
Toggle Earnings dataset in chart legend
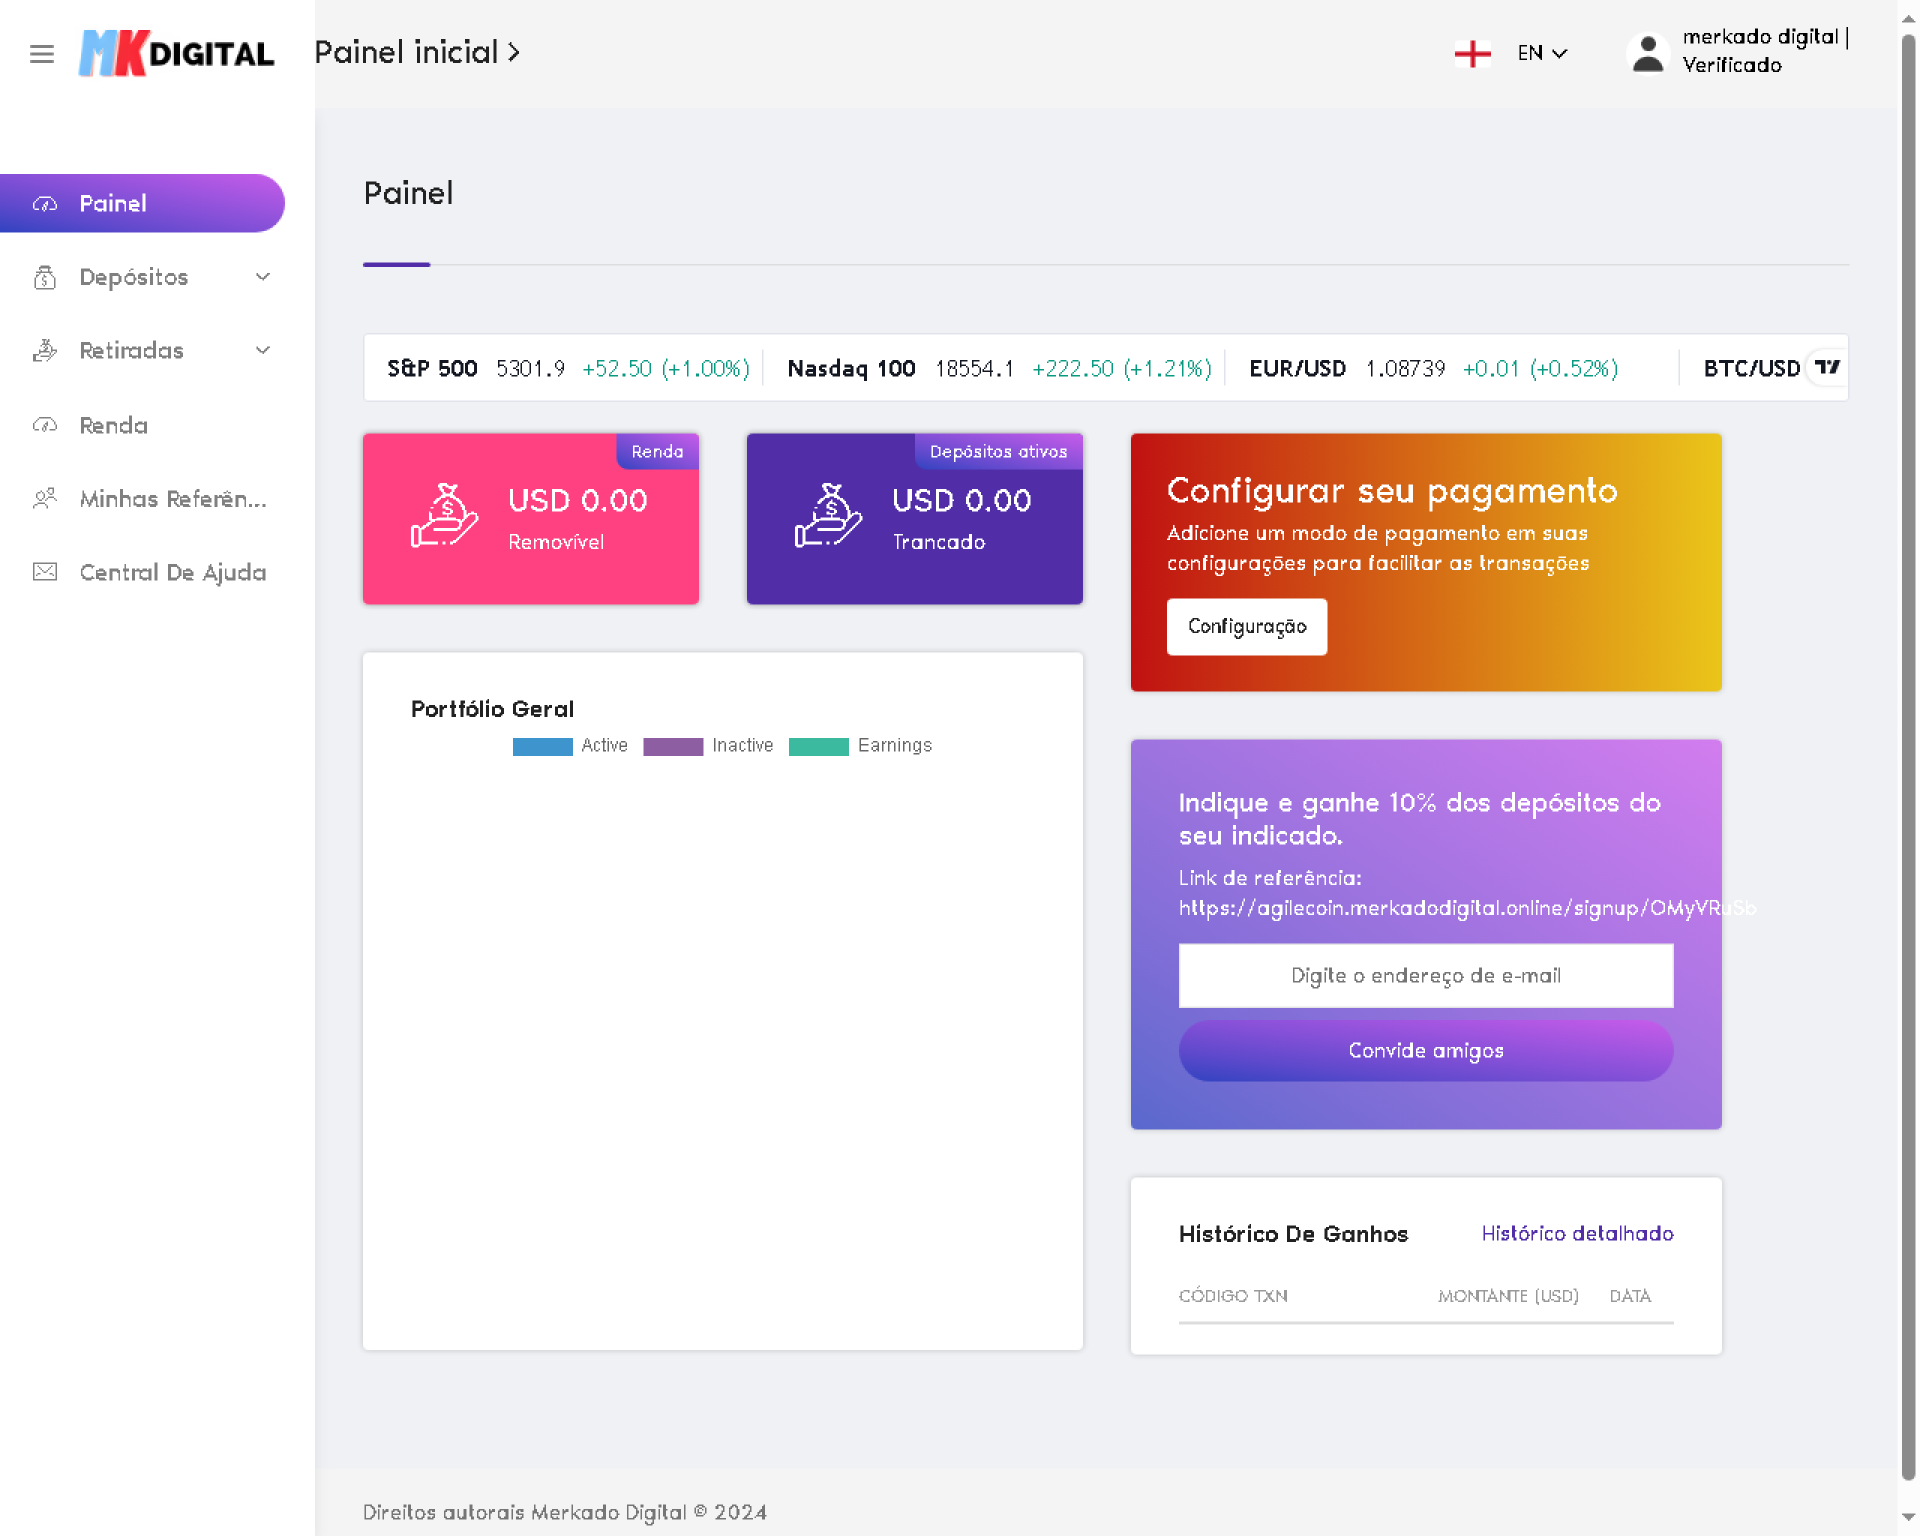tap(860, 746)
